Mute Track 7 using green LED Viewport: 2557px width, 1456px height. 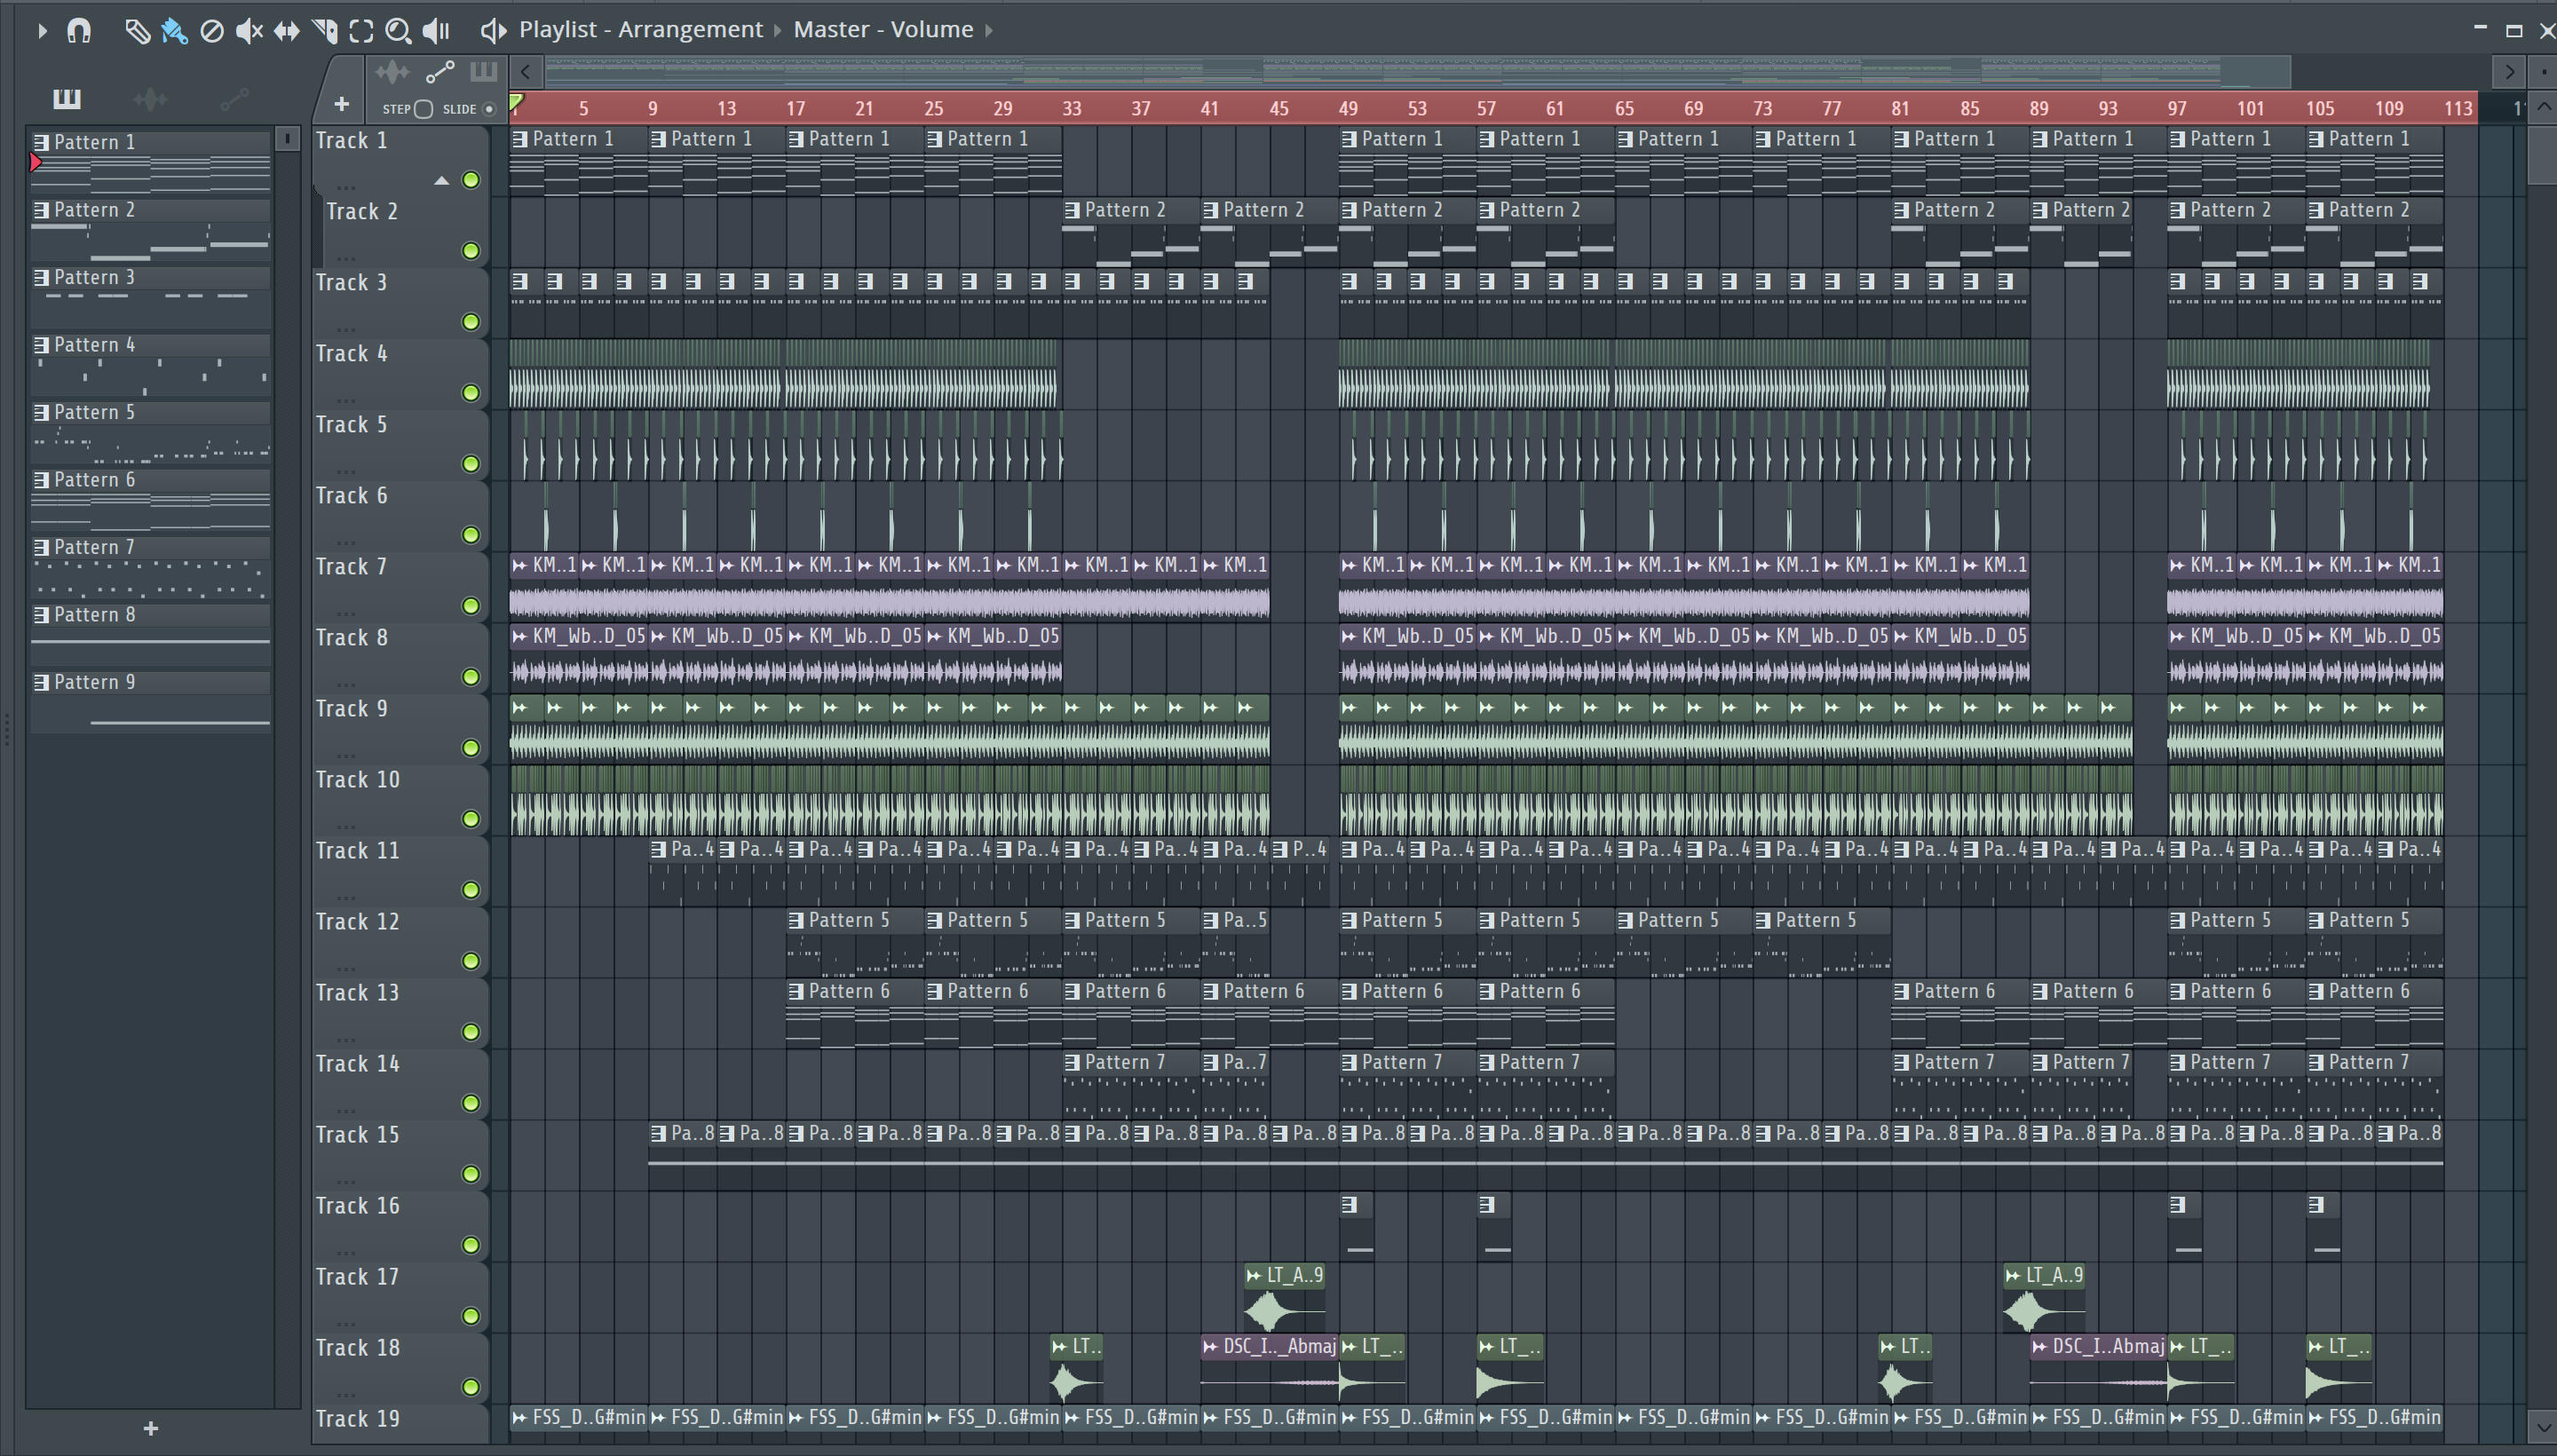(471, 606)
